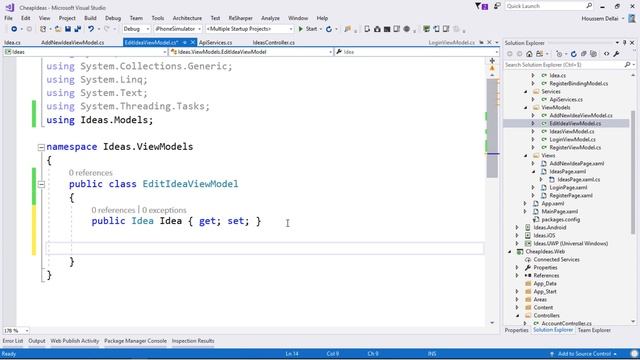Switch to the IdeasController.cs tab

click(x=273, y=42)
